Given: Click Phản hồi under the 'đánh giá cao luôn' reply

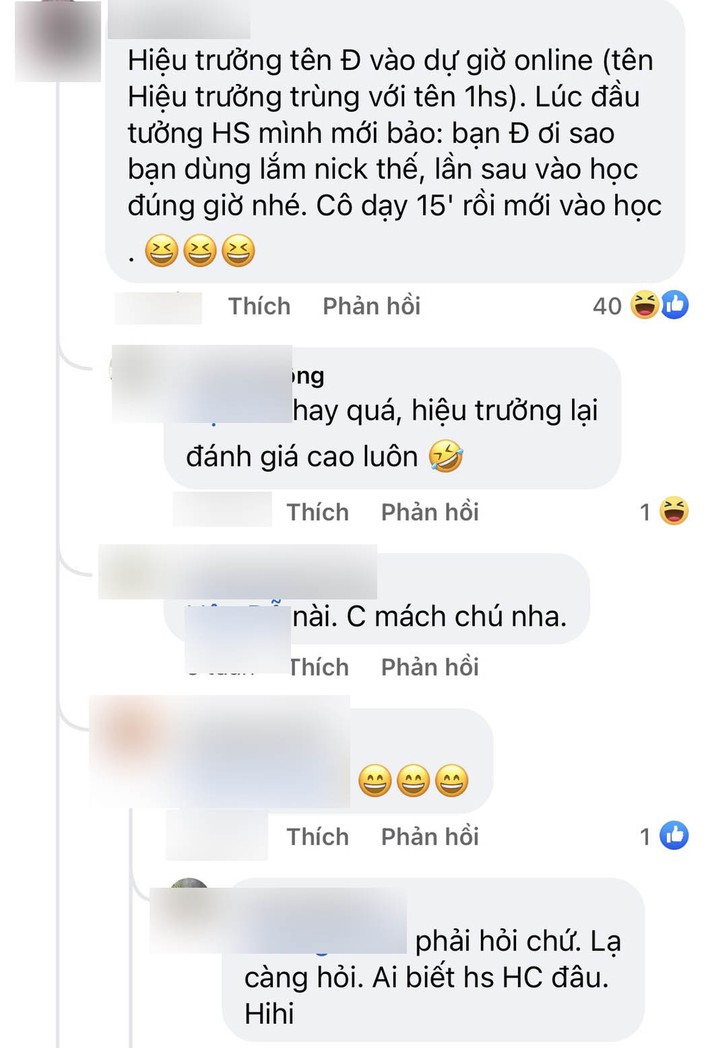Looking at the screenshot, I should tap(430, 512).
